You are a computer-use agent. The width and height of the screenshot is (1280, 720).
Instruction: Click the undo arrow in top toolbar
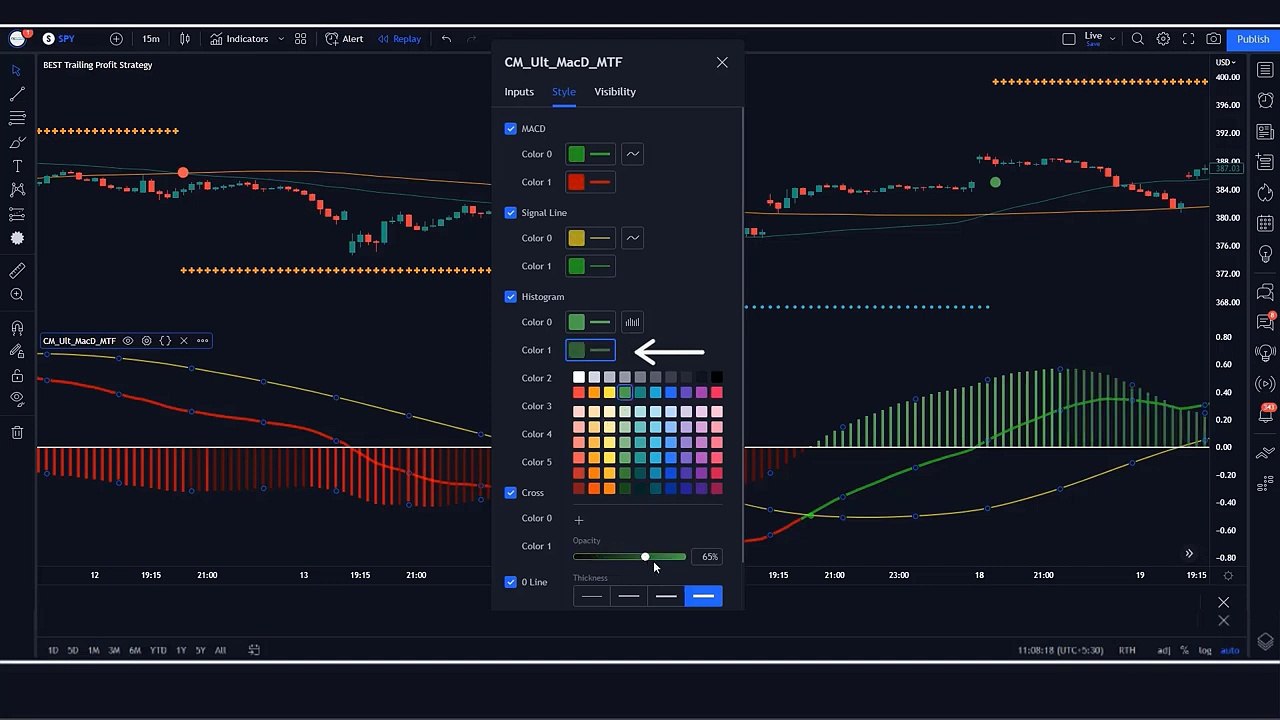446,39
